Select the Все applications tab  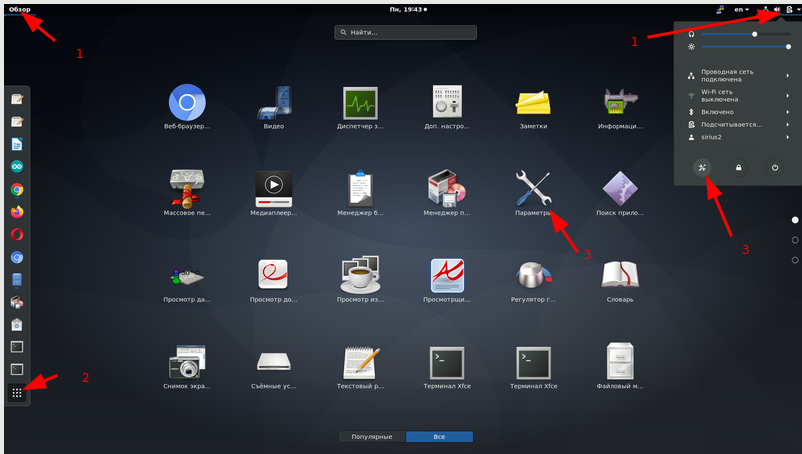pyautogui.click(x=439, y=437)
